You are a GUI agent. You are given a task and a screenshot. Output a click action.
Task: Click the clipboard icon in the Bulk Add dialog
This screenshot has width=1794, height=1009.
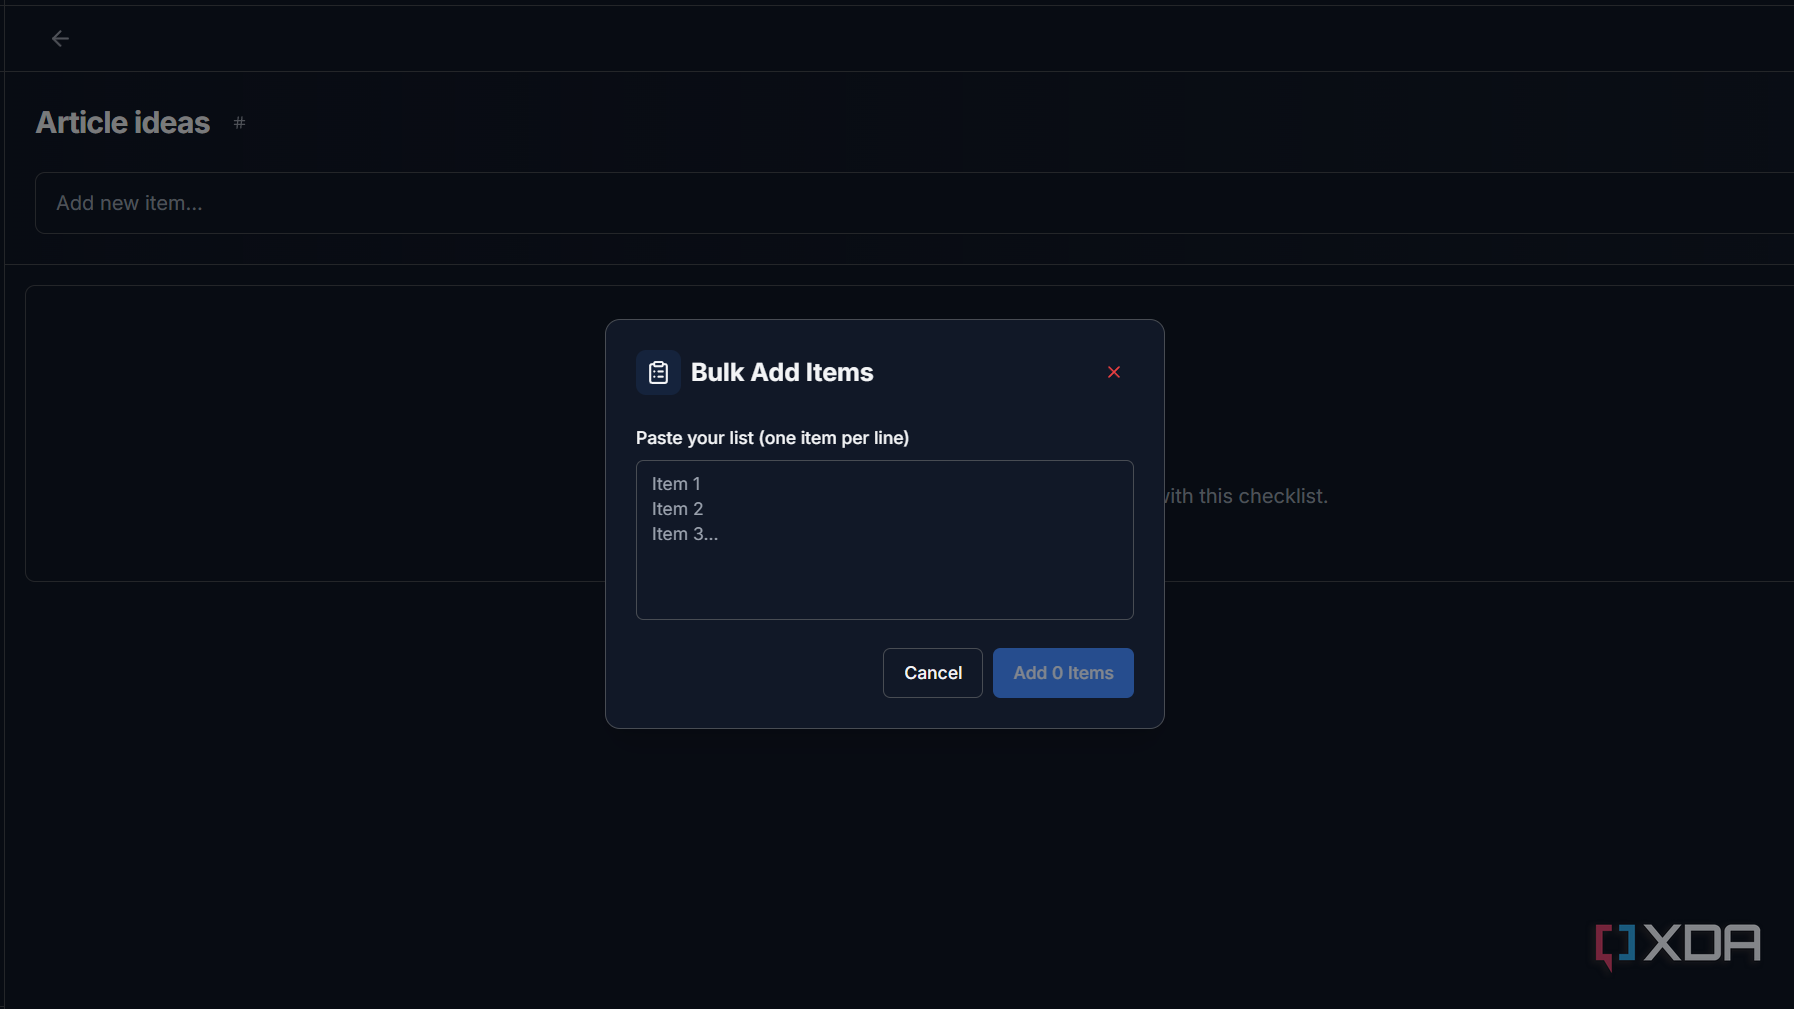[658, 372]
